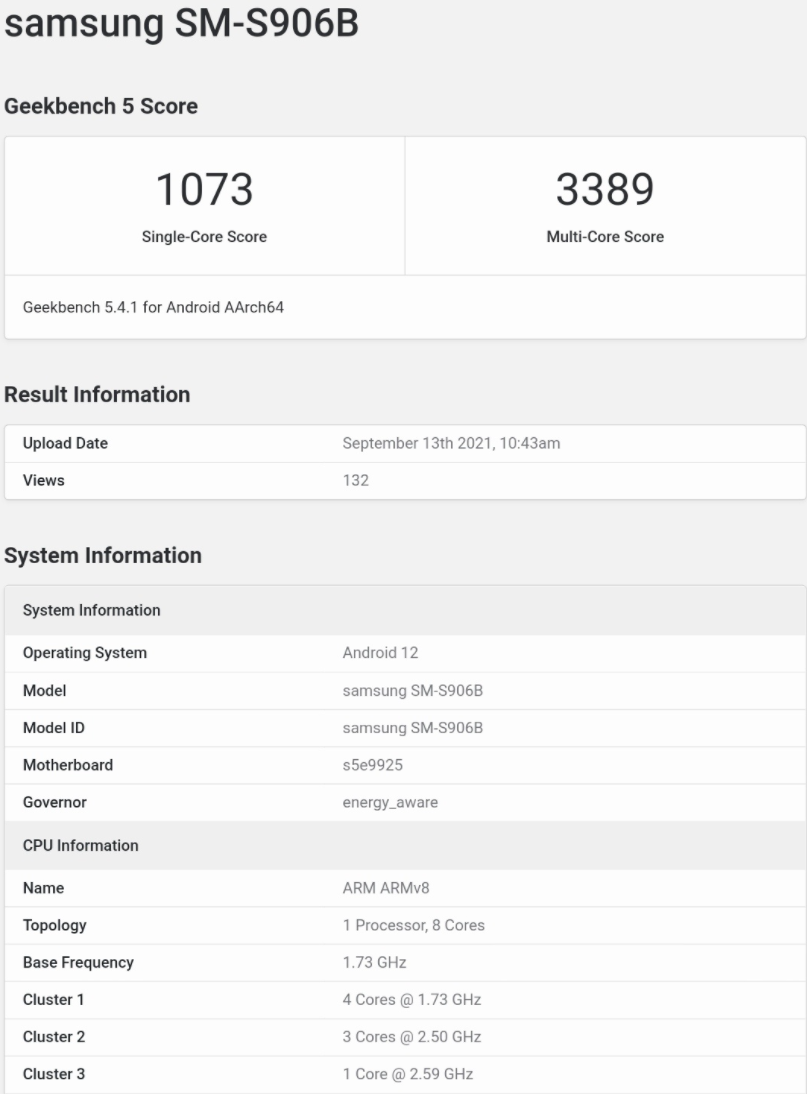Click the Views row label
This screenshot has width=807, height=1094.
coord(43,480)
